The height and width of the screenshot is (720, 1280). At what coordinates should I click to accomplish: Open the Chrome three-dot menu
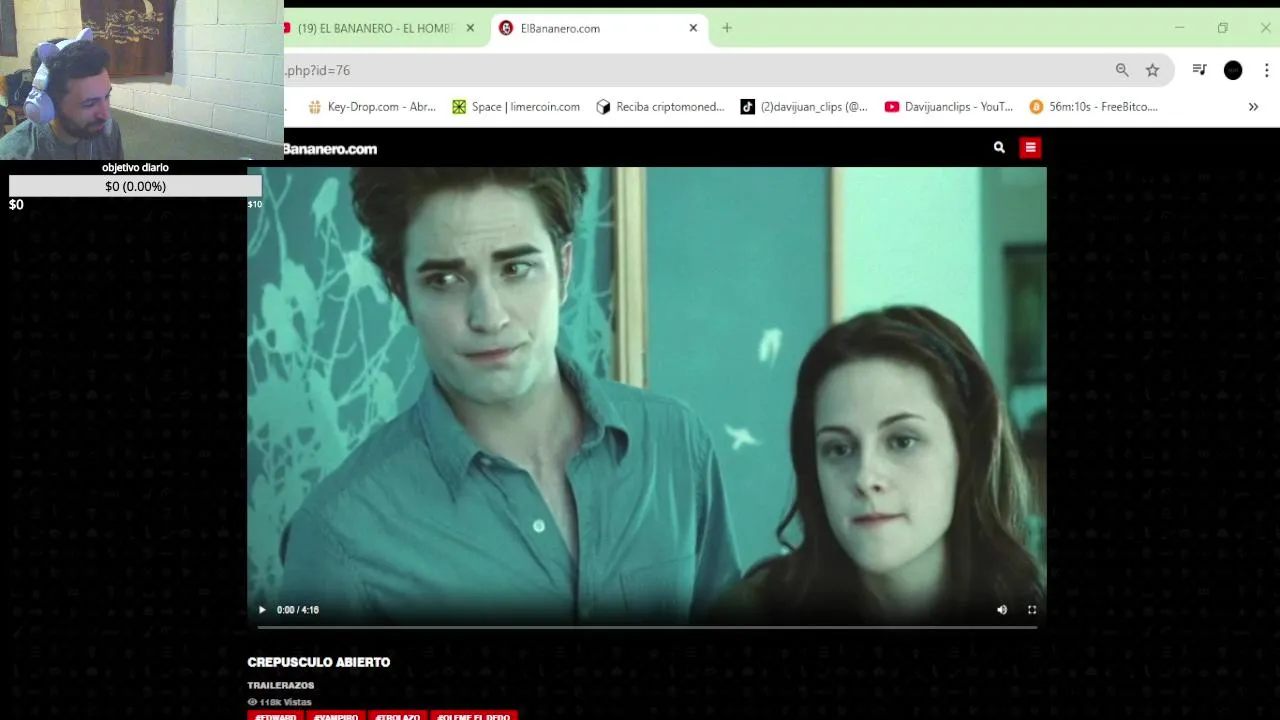(1266, 70)
